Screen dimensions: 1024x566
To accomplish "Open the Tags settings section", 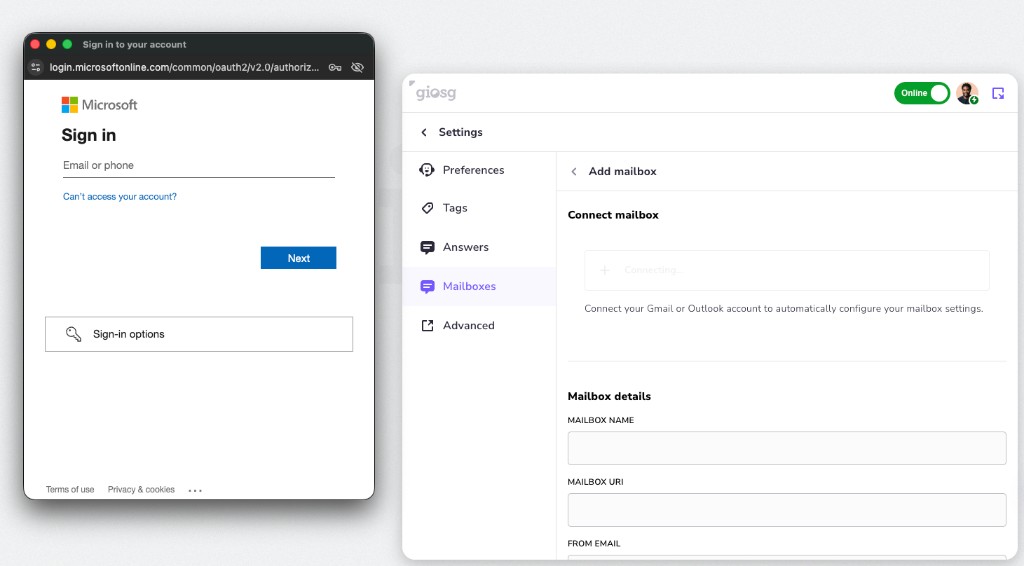I will point(479,208).
